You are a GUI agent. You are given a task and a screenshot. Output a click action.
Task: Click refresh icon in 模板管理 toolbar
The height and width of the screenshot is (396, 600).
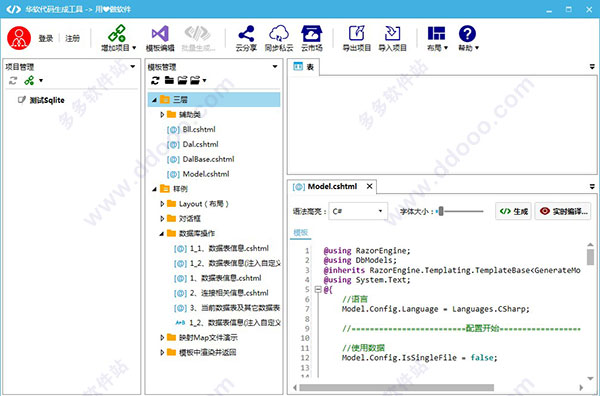coord(155,80)
